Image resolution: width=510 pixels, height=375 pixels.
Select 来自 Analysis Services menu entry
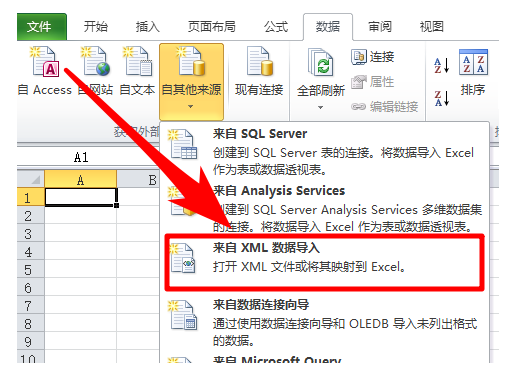coord(325,208)
